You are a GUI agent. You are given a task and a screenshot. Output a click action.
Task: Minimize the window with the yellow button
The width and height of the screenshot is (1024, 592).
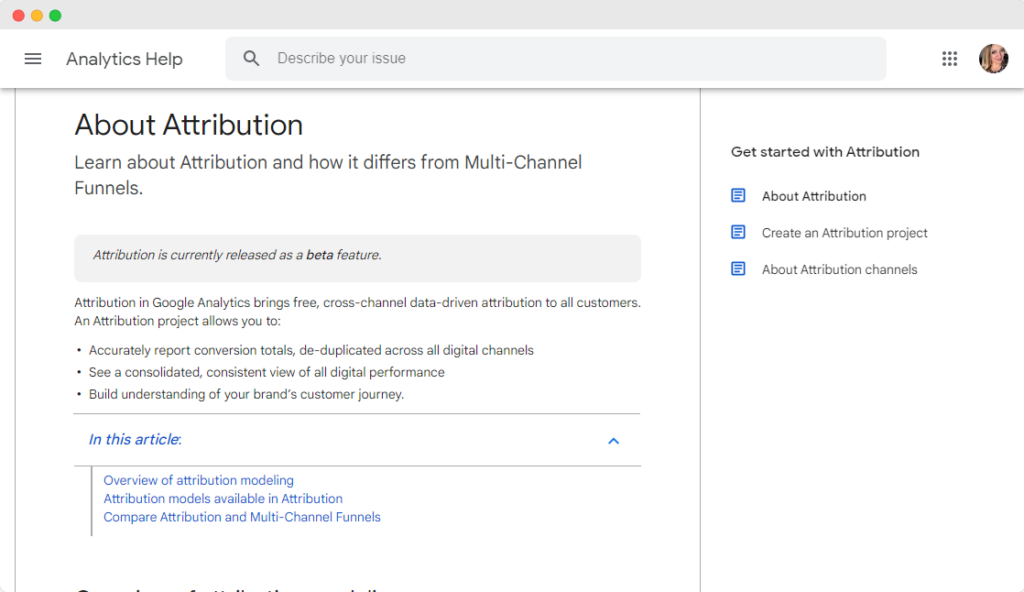37,15
